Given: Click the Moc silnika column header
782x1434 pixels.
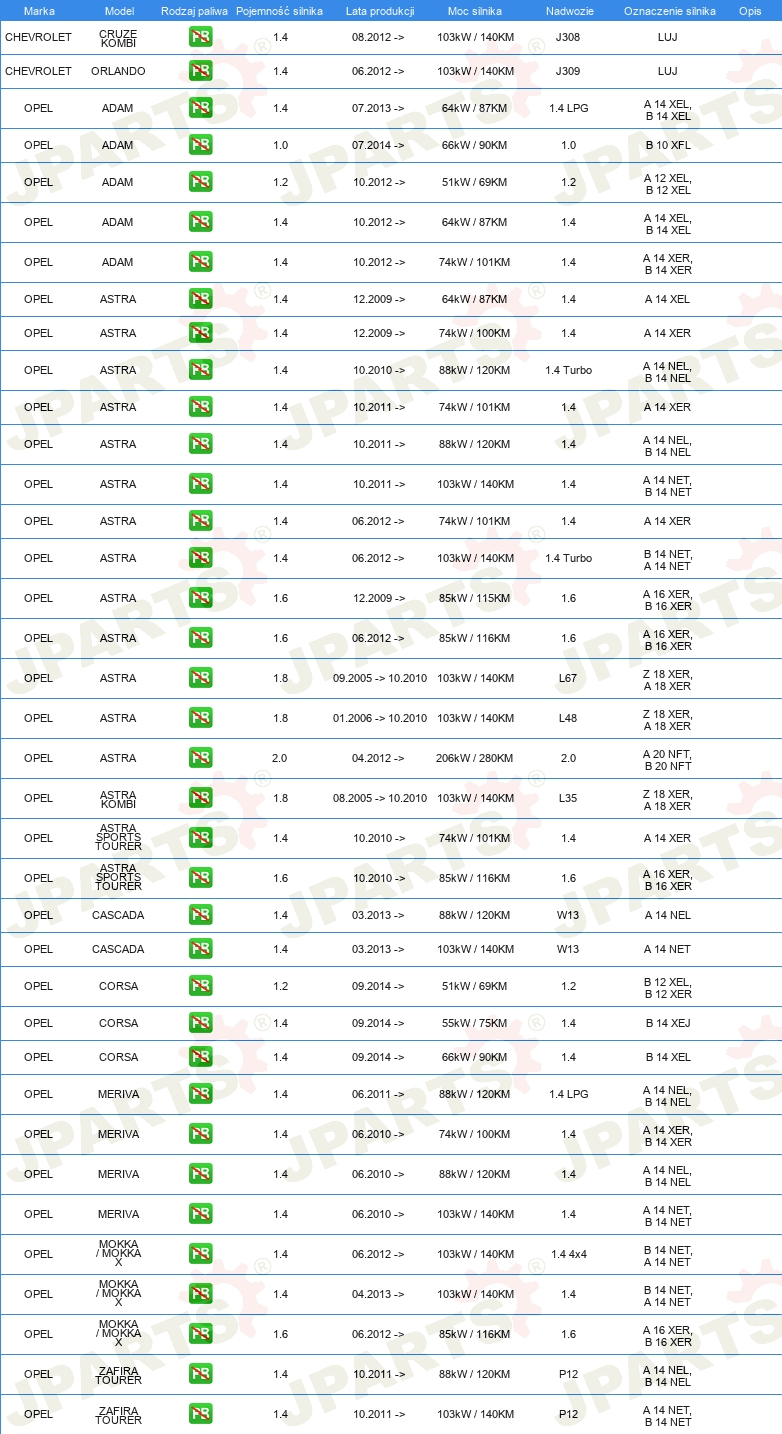Looking at the screenshot, I should tap(475, 11).
